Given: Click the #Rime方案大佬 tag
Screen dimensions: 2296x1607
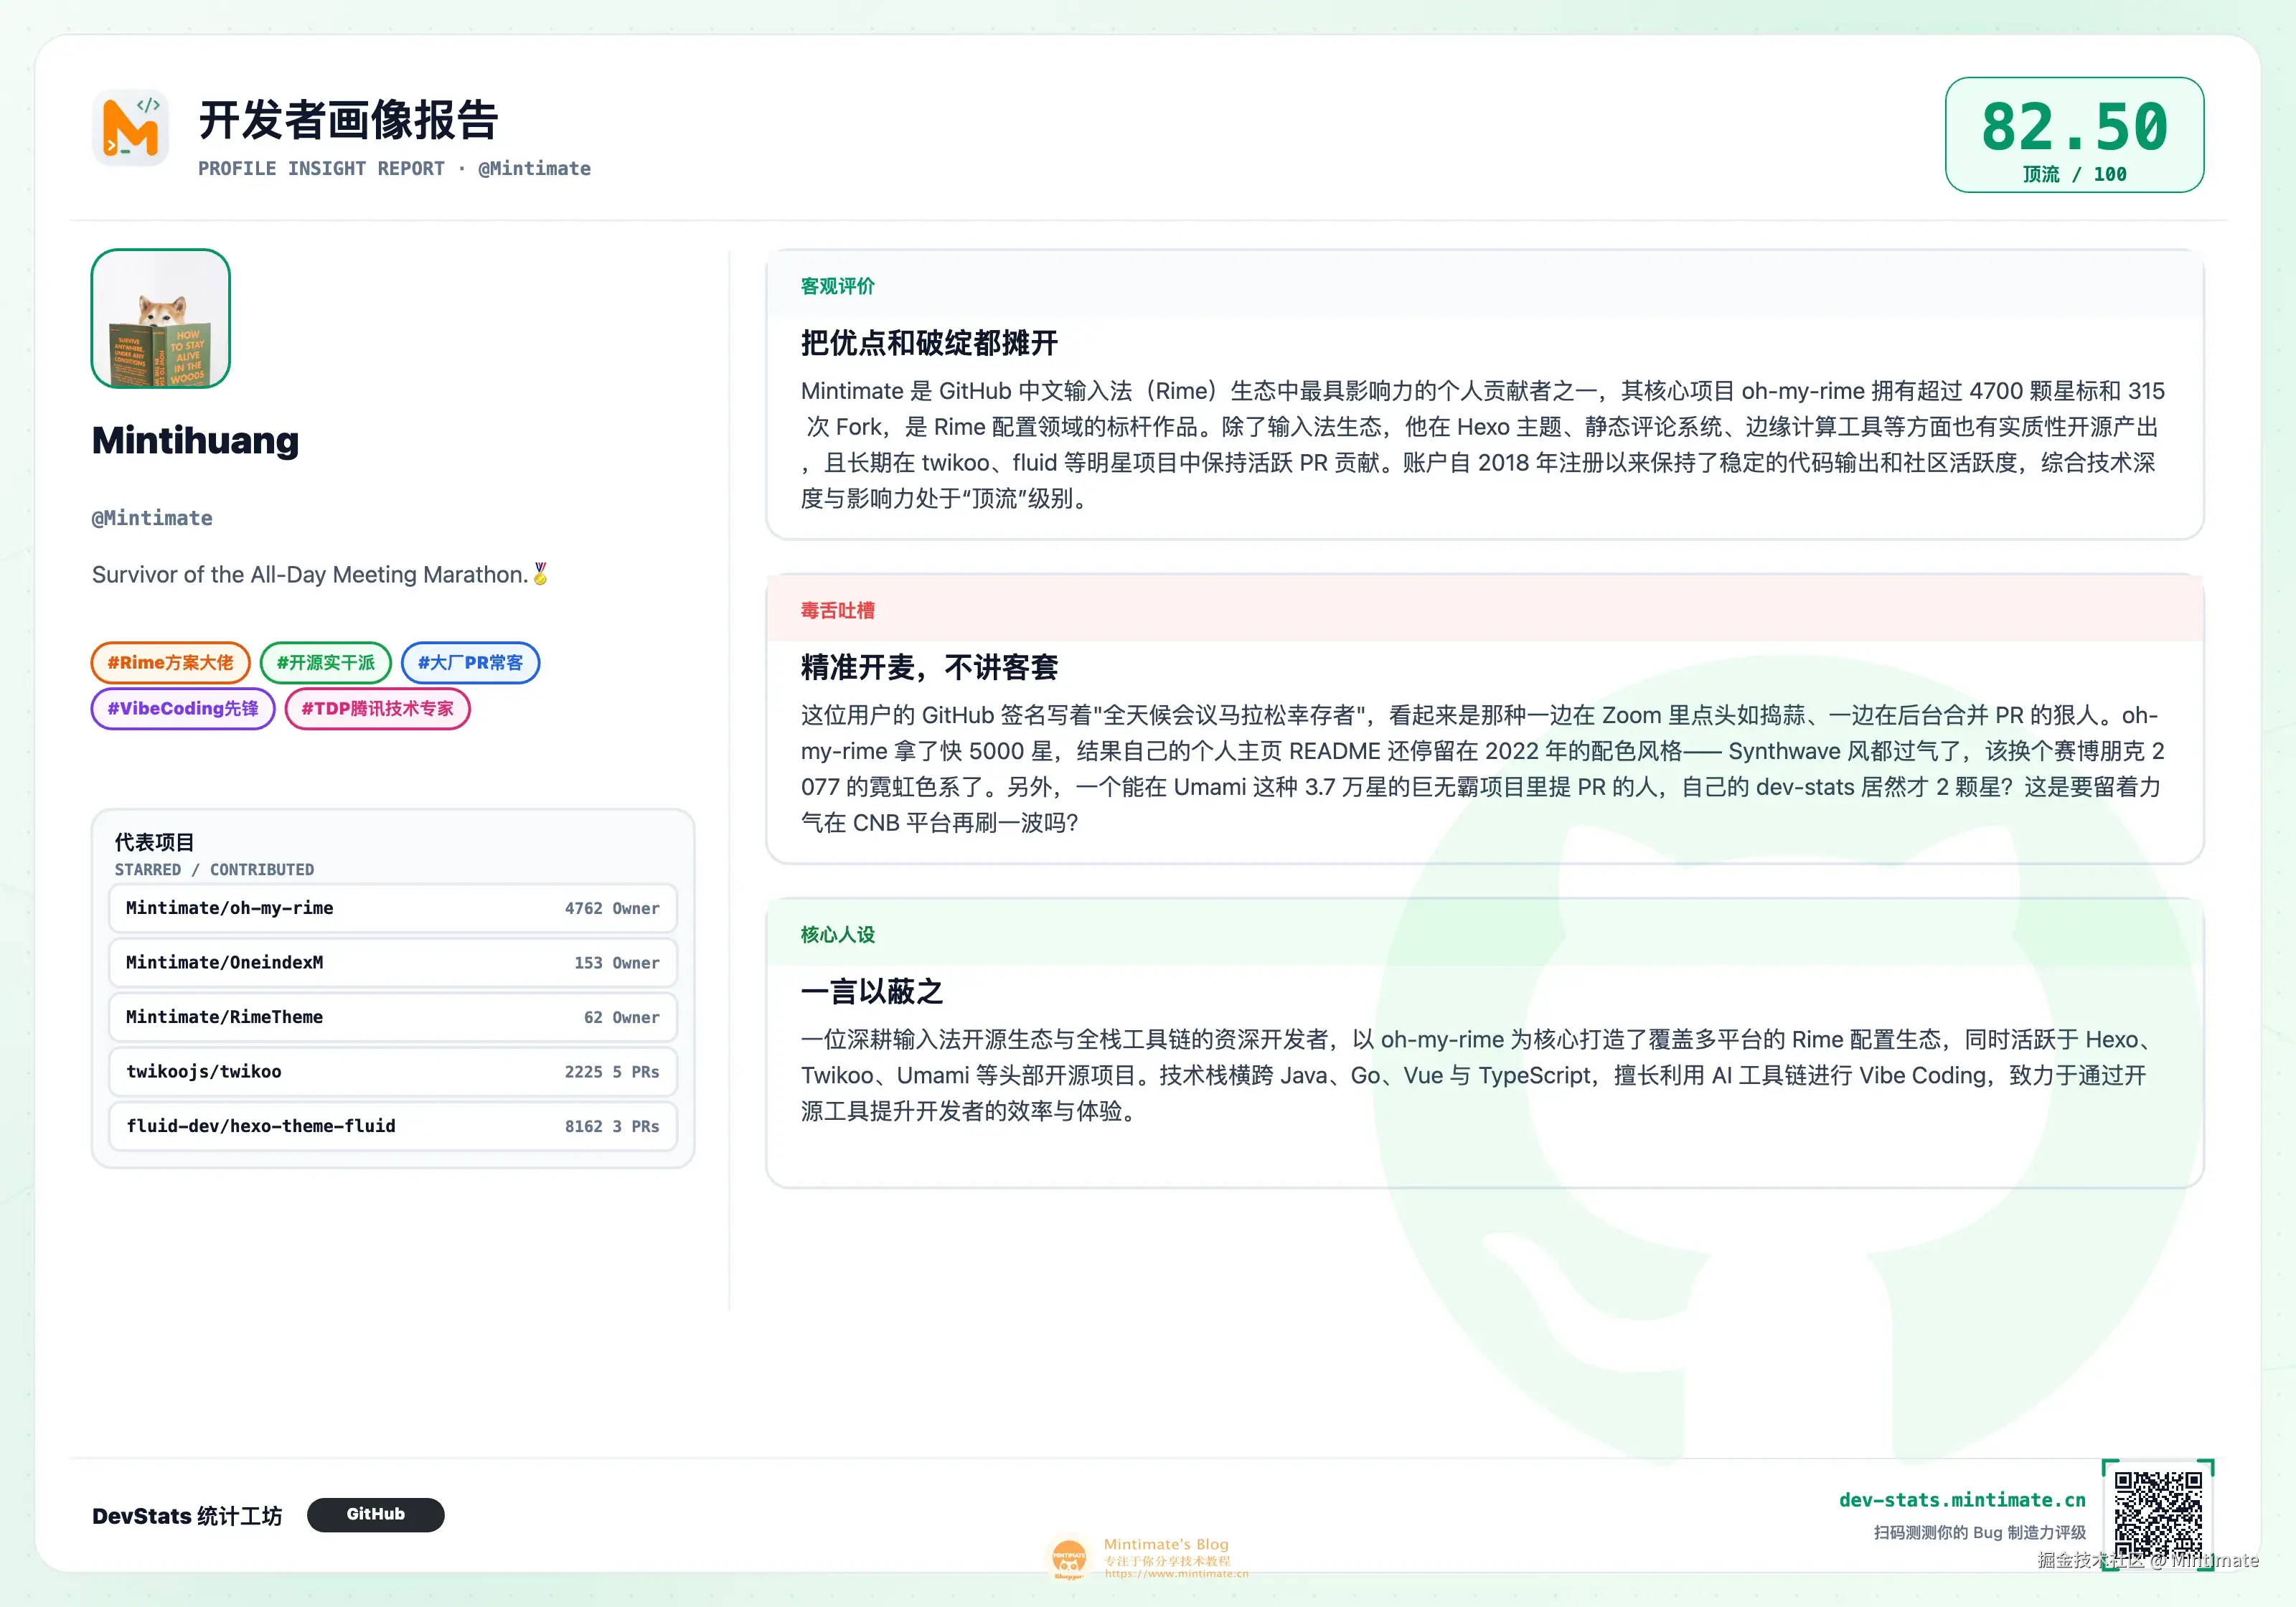Looking at the screenshot, I should click(x=170, y=662).
